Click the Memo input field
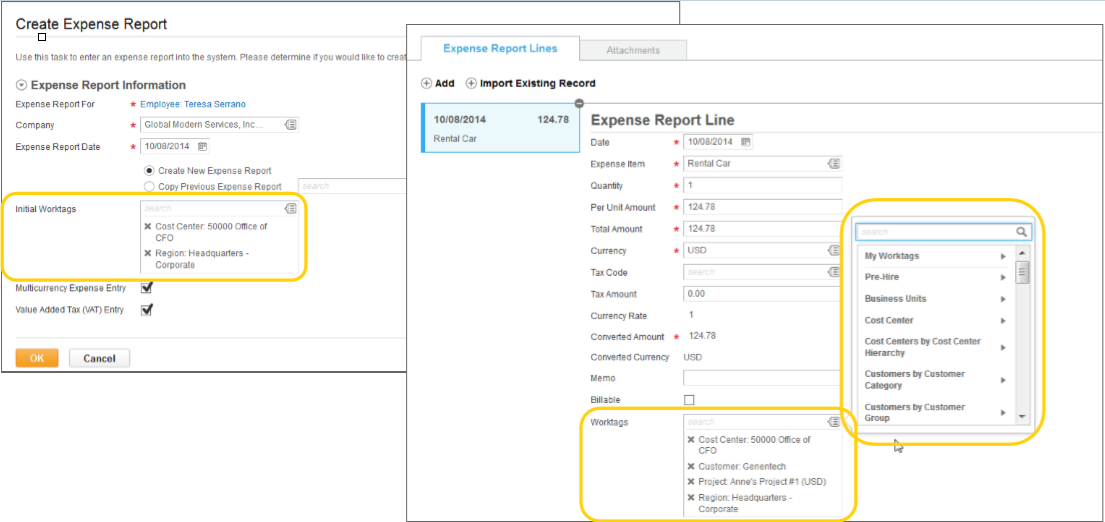The height and width of the screenshot is (522, 1105). pos(763,378)
